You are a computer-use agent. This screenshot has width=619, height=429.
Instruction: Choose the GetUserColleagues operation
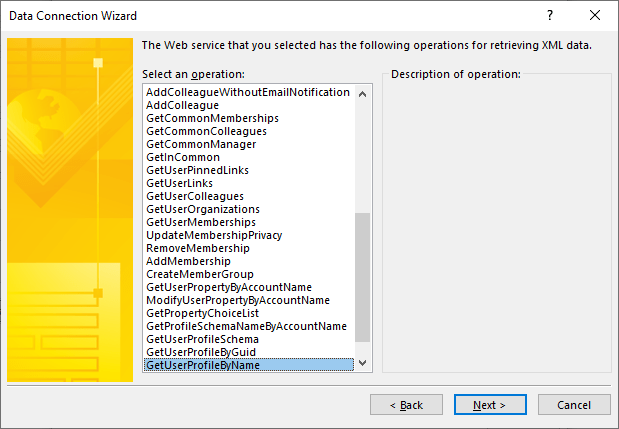click(x=194, y=196)
